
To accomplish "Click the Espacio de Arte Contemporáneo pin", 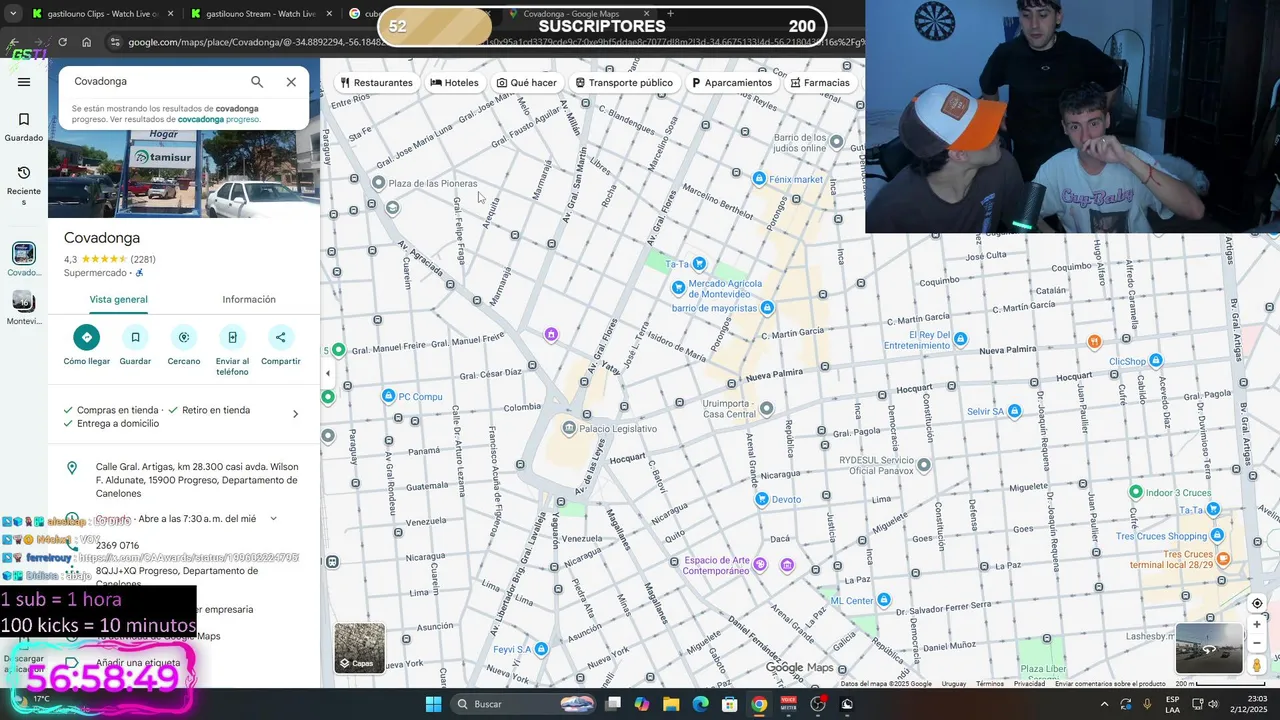I will click(760, 565).
